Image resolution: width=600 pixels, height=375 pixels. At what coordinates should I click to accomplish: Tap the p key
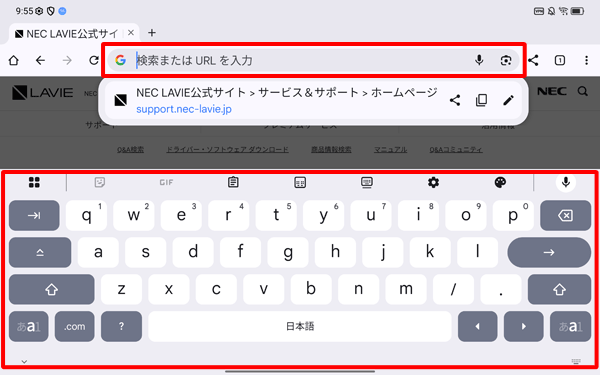pyautogui.click(x=513, y=215)
